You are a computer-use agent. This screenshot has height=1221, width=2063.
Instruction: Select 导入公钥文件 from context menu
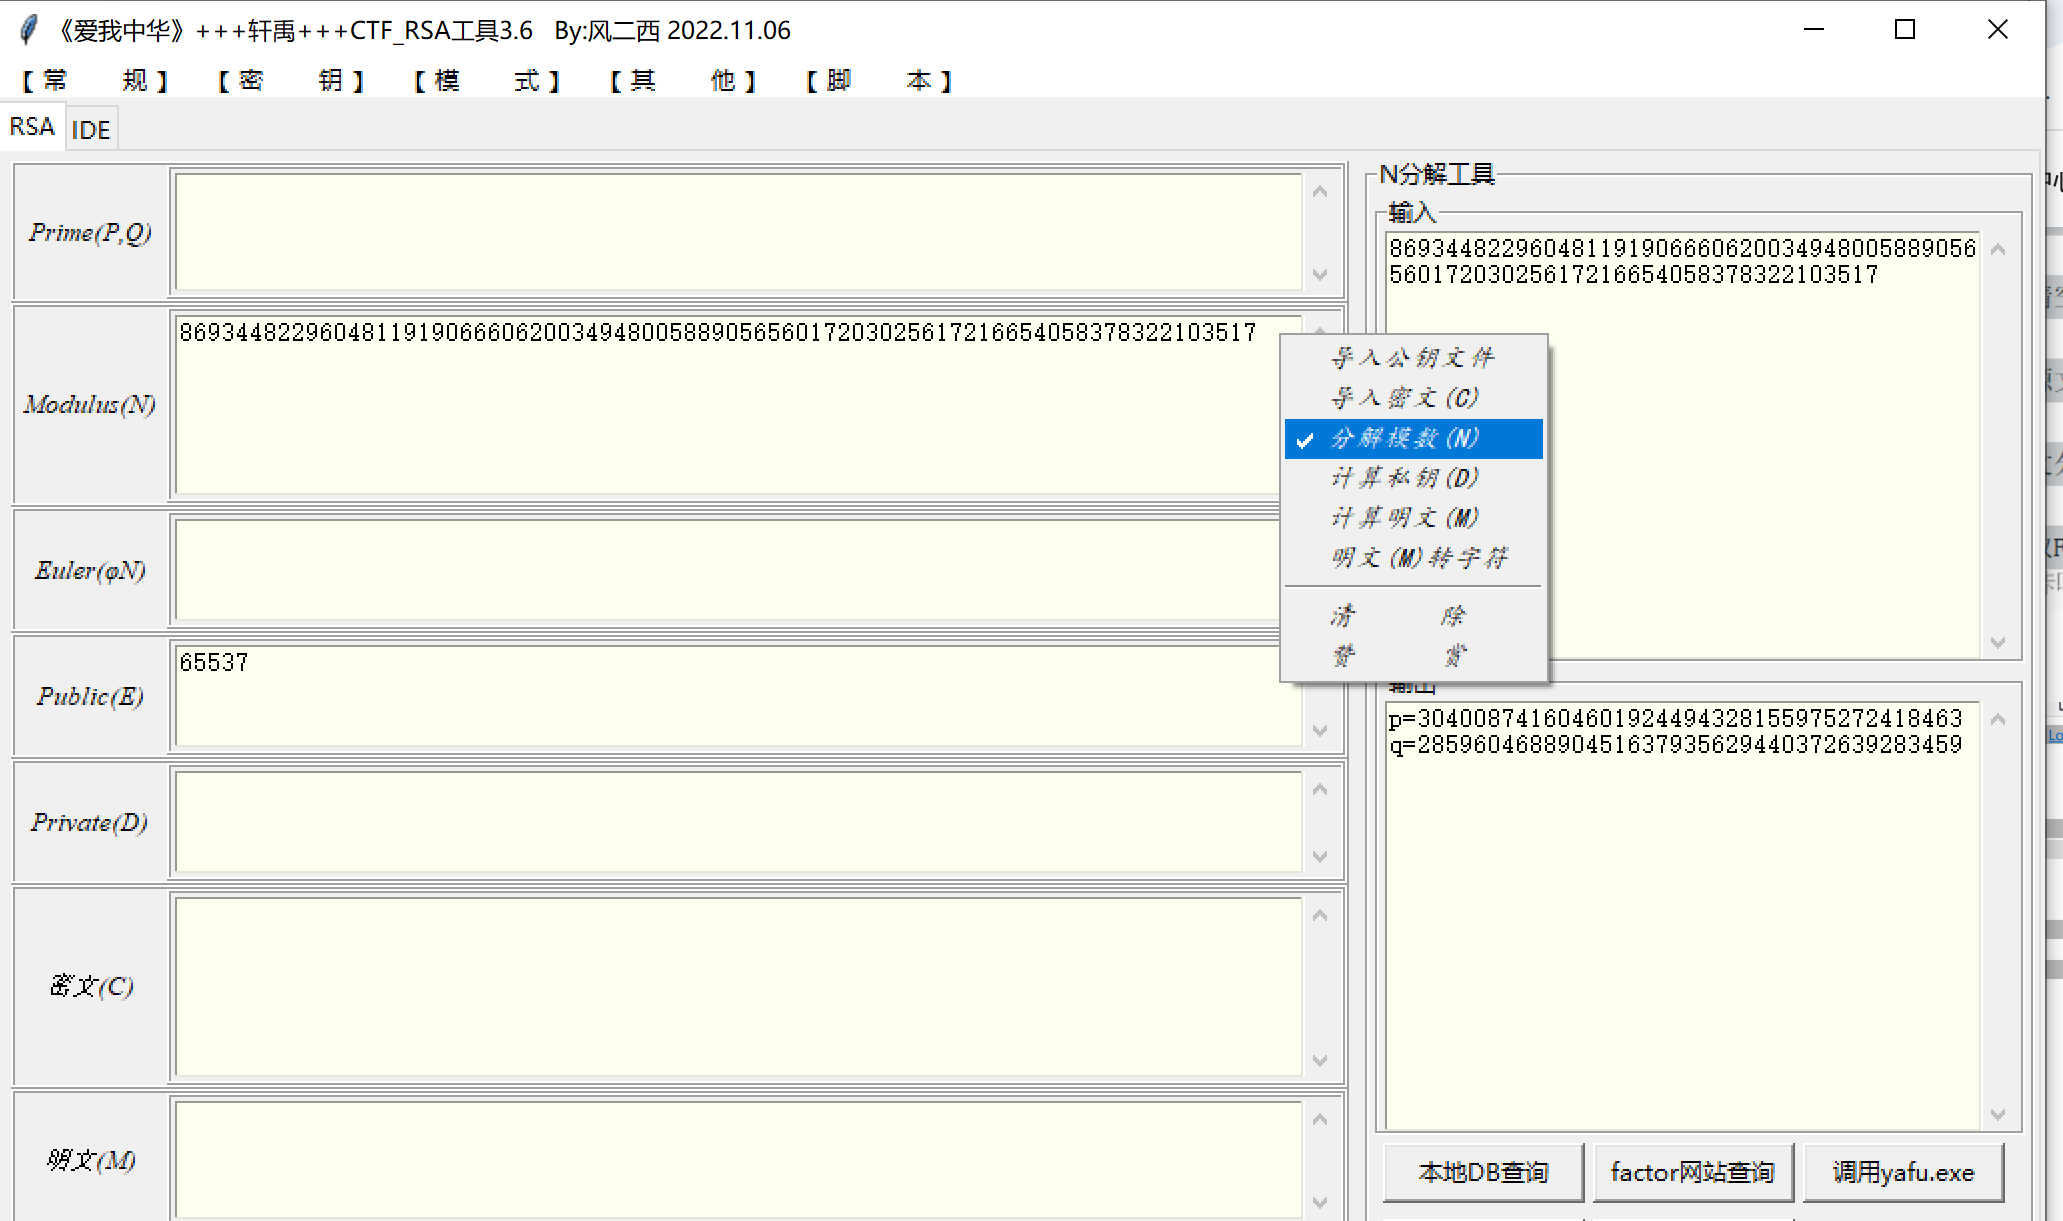[x=1412, y=358]
